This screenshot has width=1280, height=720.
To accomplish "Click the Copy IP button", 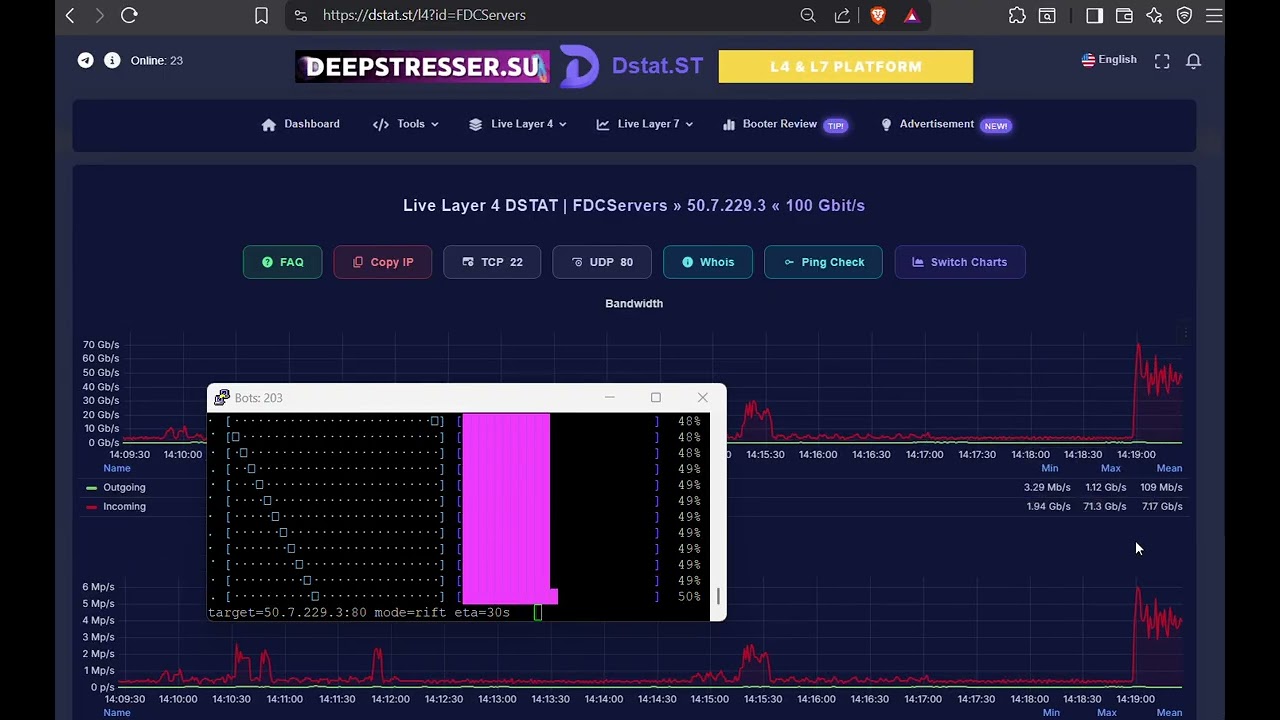I will click(x=382, y=262).
